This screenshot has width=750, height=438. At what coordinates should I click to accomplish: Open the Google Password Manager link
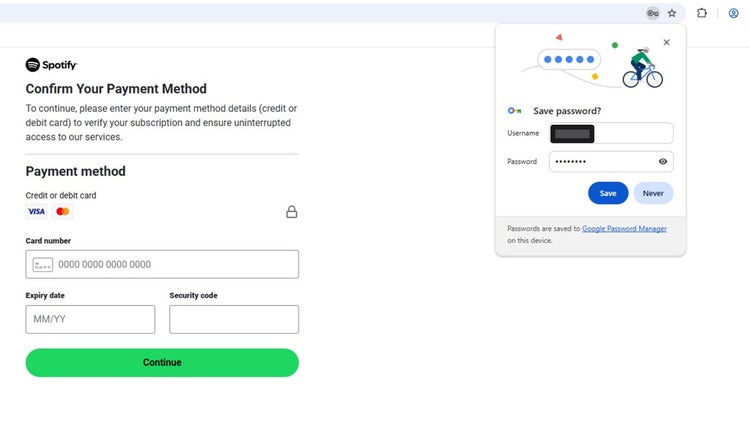point(624,229)
